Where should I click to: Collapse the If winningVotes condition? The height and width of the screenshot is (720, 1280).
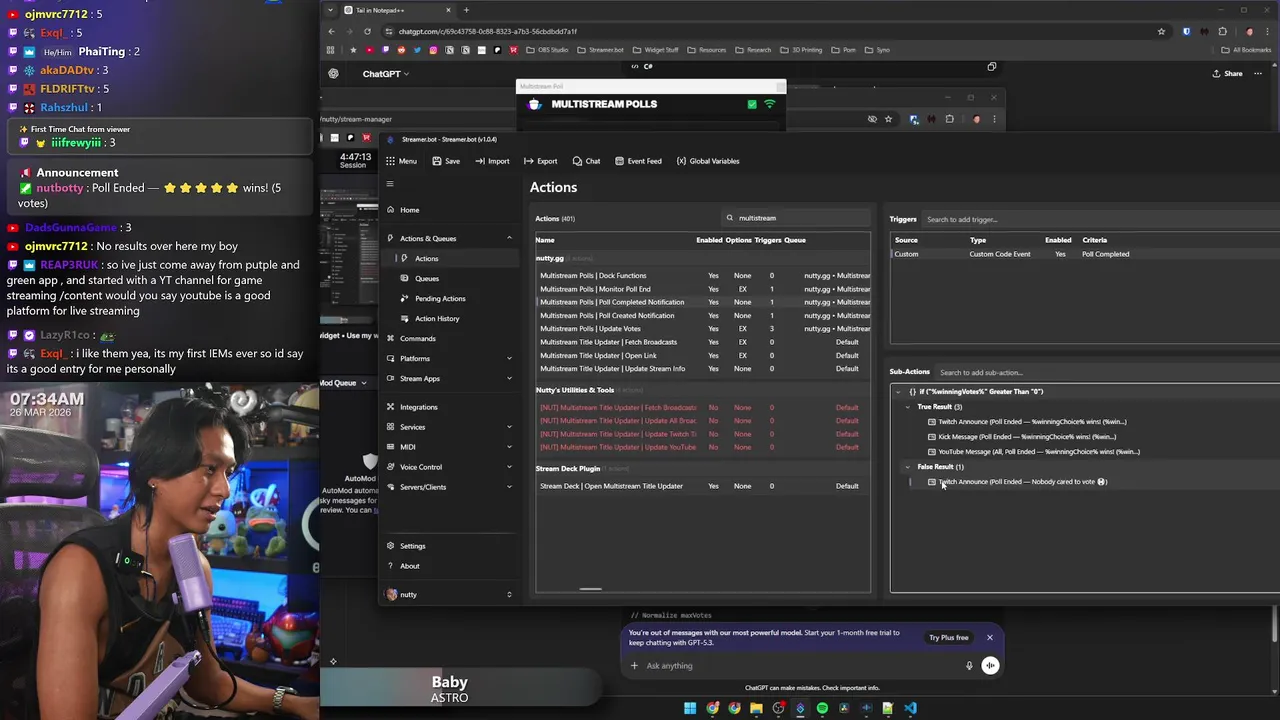898,392
